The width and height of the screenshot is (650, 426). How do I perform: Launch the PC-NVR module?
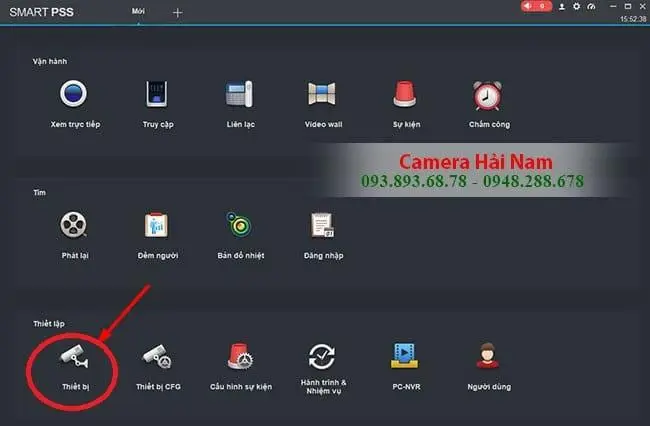click(x=405, y=356)
